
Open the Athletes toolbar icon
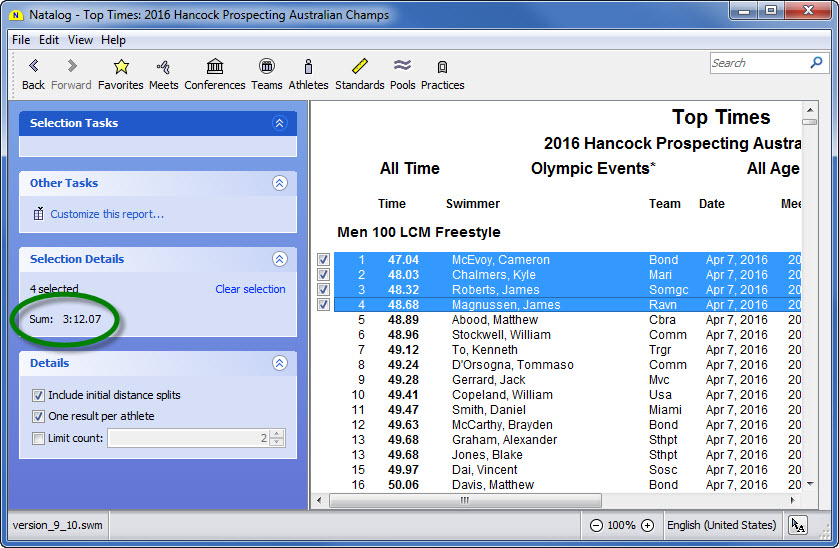(x=308, y=67)
